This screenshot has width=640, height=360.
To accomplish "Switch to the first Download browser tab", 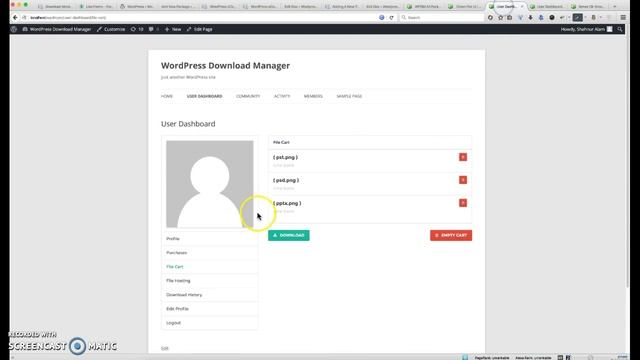I will coord(55,7).
